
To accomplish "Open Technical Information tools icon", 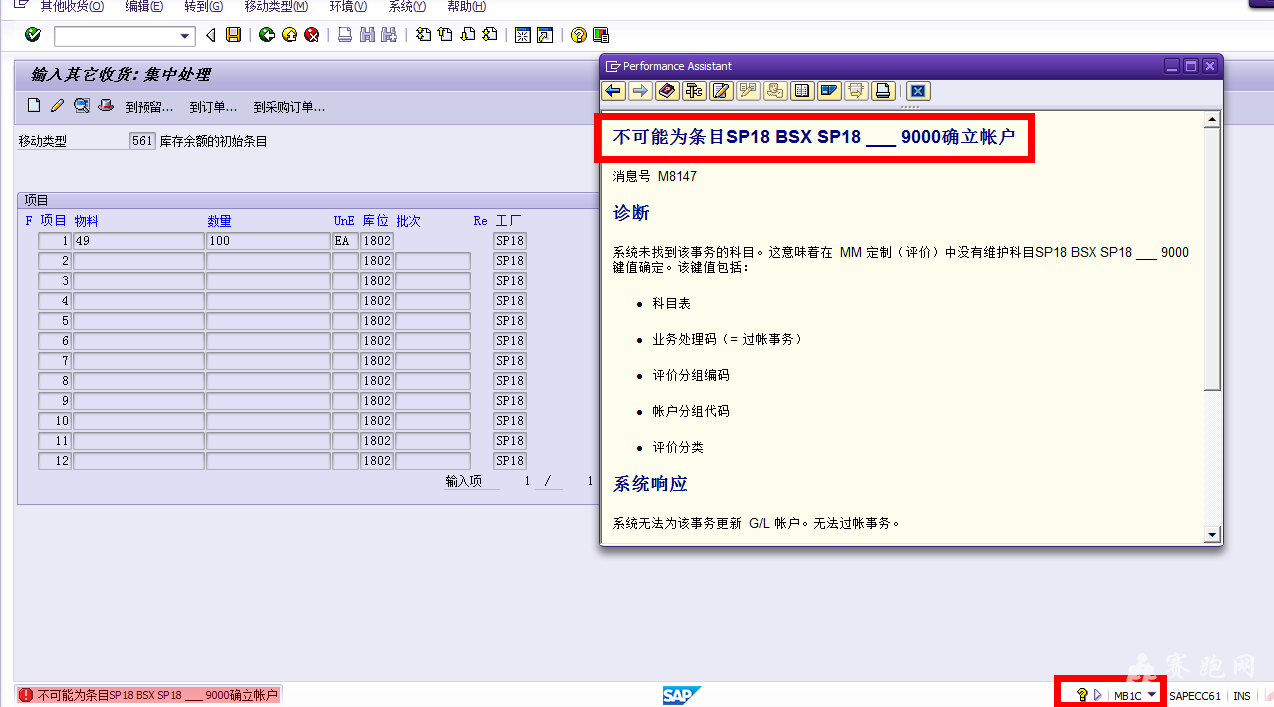I will (x=694, y=91).
